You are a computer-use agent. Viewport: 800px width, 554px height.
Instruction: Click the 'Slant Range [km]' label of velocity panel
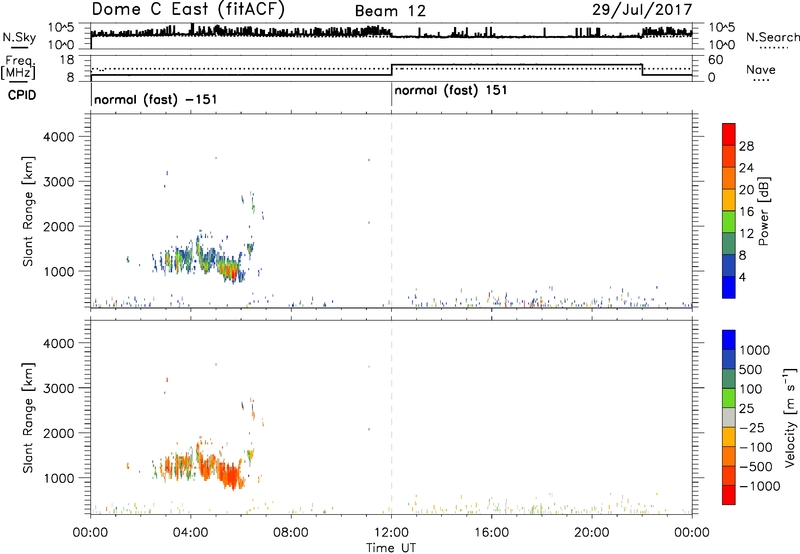[28, 418]
